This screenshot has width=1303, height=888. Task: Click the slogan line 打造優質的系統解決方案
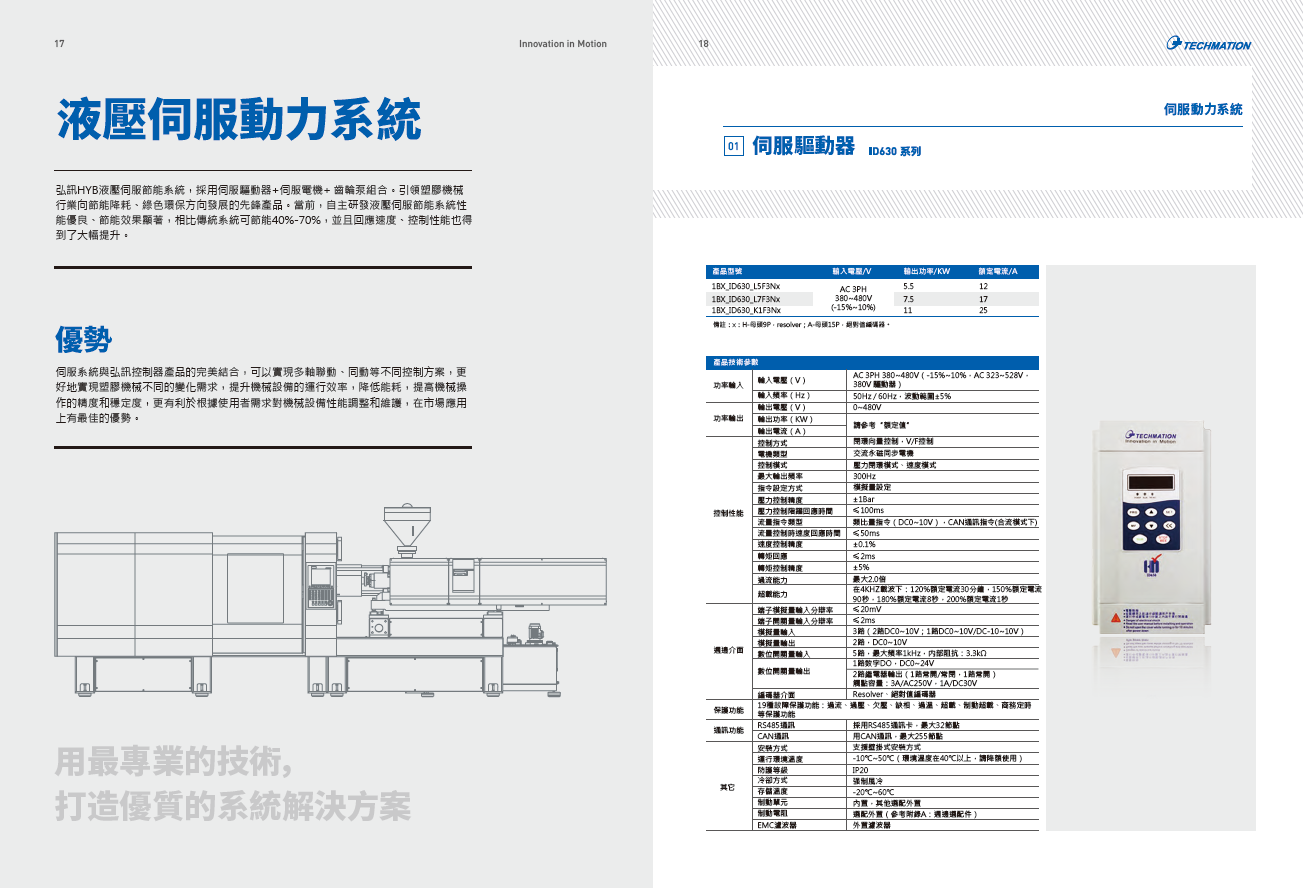(x=233, y=808)
